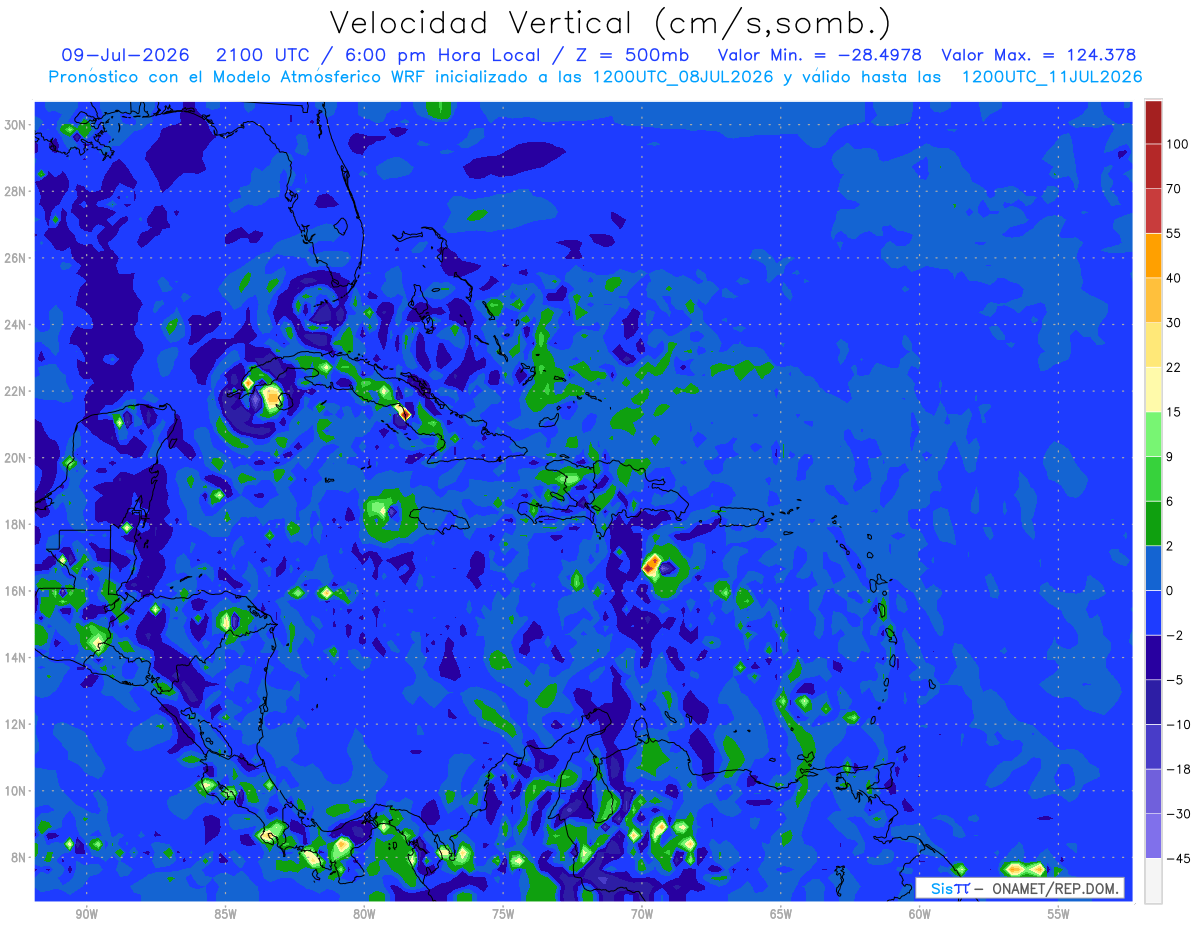Click the "70W" longitude label
This screenshot has width=1200, height=927.
(642, 914)
